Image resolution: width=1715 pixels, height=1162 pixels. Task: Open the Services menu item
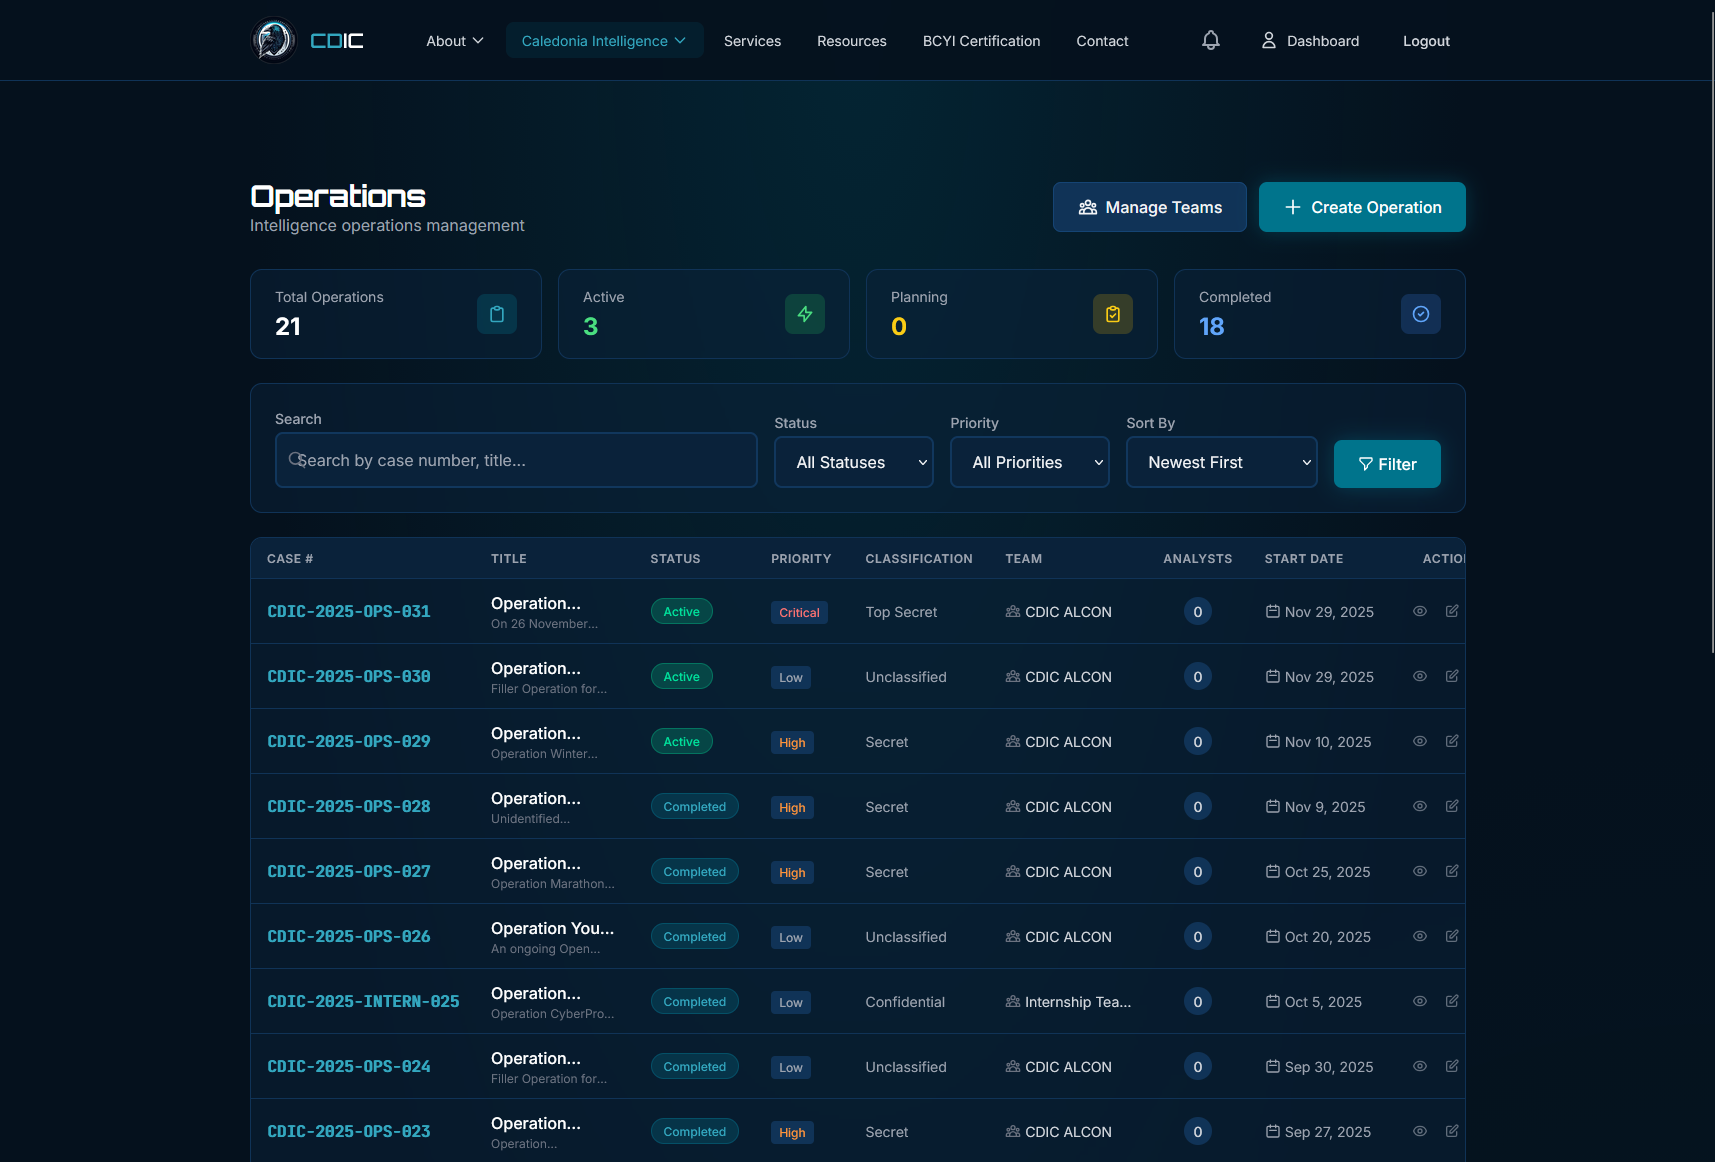coord(752,41)
